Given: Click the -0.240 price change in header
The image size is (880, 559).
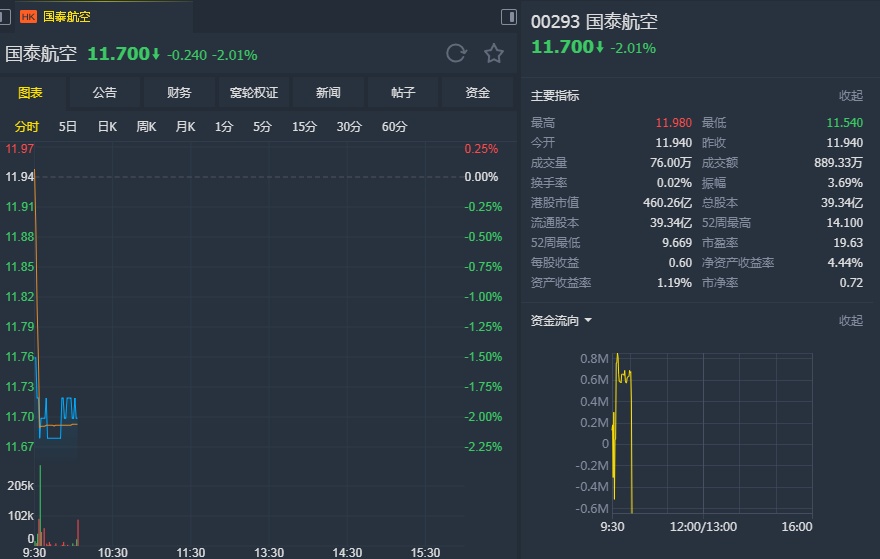Looking at the screenshot, I should 187,55.
